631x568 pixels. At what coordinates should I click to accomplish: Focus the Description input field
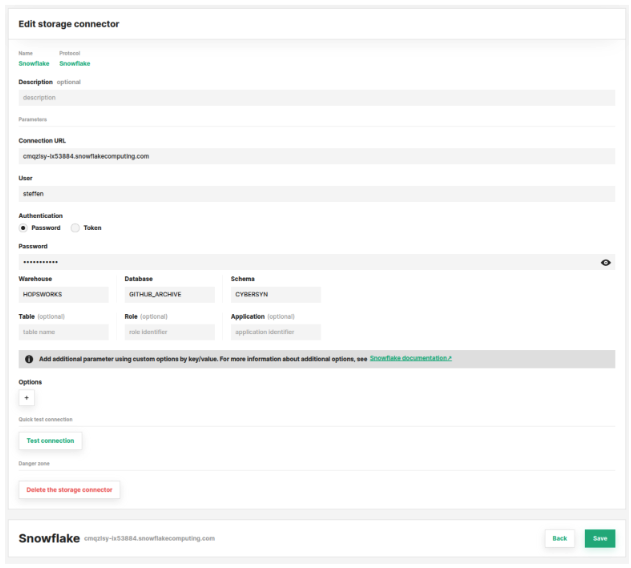[316, 98]
